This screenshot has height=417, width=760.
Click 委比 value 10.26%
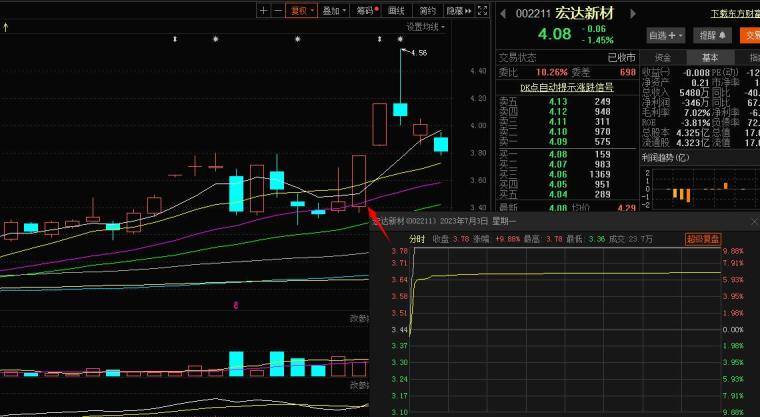[552, 72]
